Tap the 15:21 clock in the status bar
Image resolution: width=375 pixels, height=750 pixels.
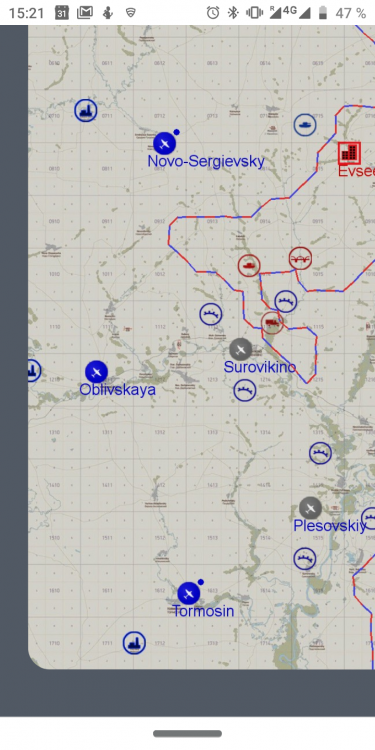coord(26,13)
